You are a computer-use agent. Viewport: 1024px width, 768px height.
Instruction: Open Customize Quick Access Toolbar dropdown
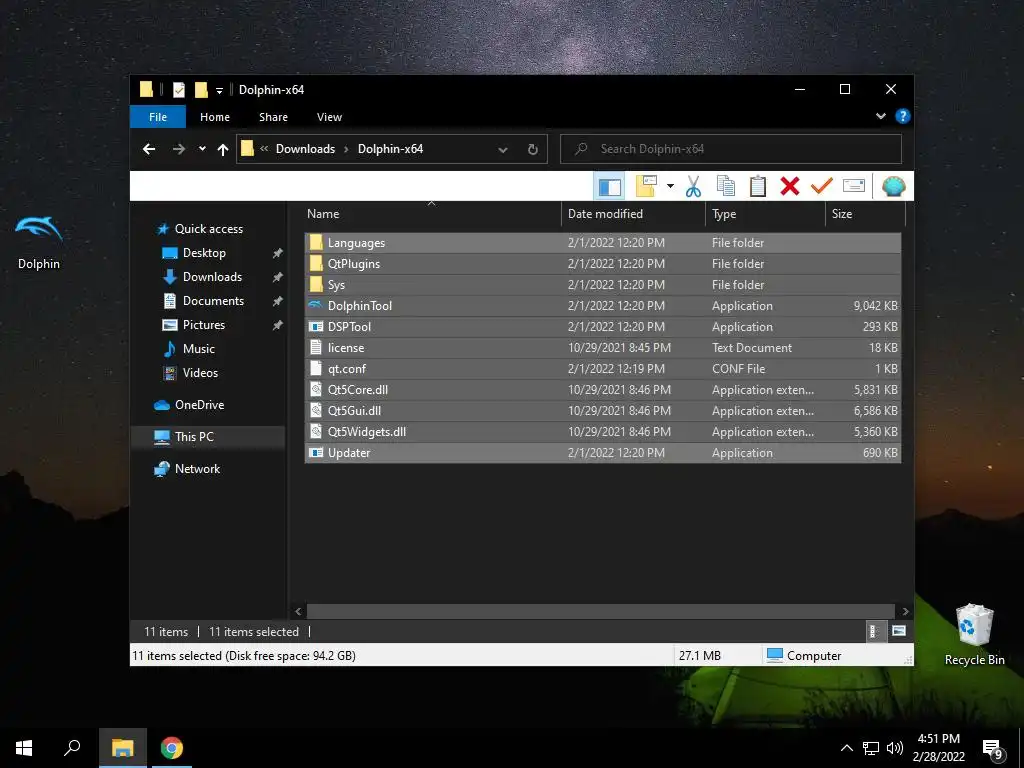[219, 90]
